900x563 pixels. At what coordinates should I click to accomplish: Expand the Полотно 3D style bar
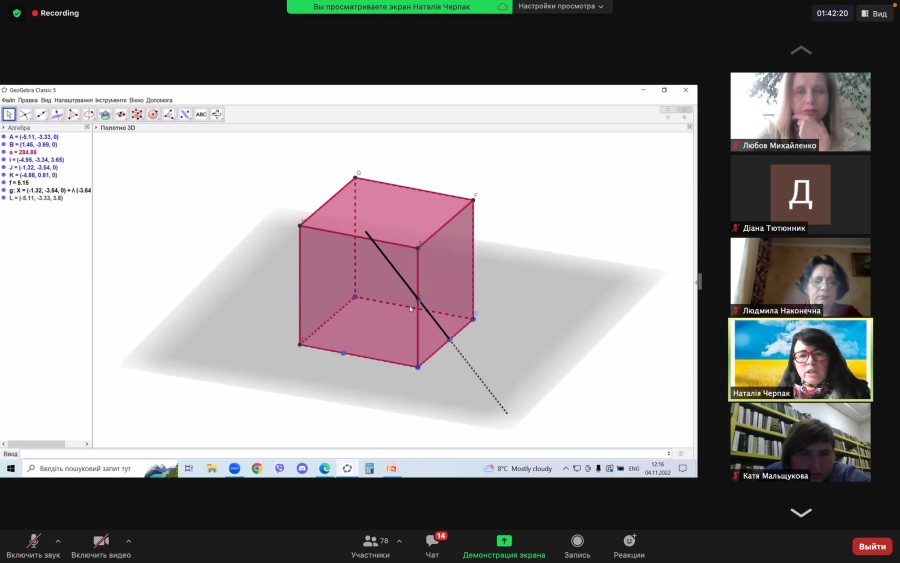pos(96,127)
